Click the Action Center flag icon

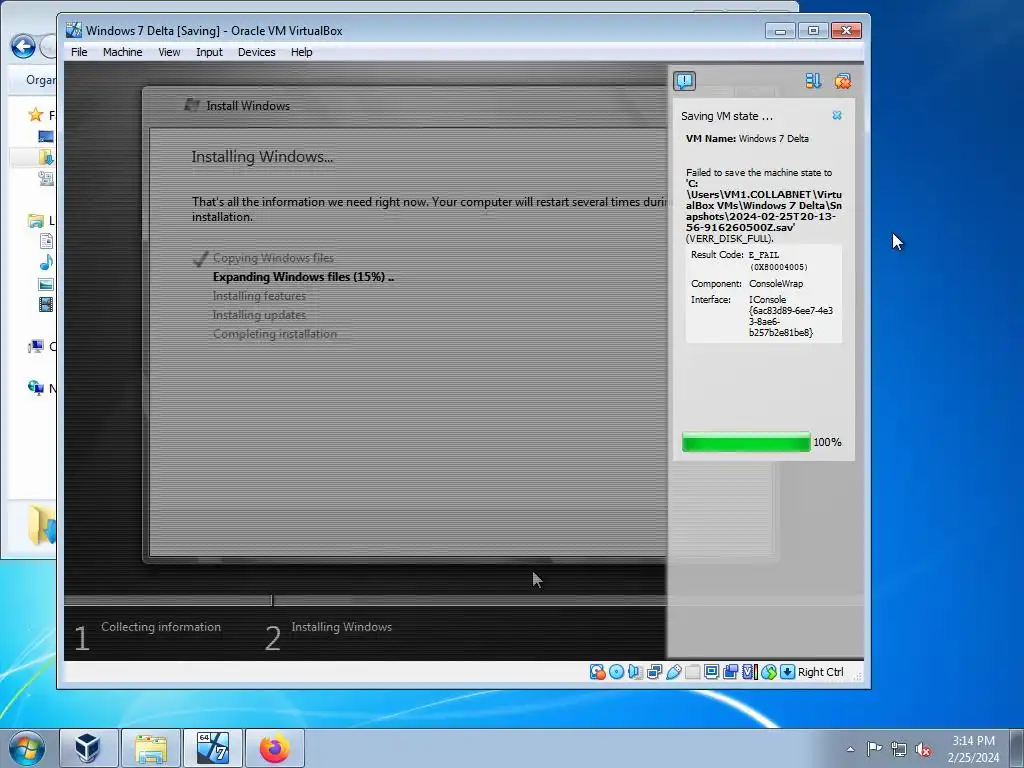pyautogui.click(x=874, y=749)
